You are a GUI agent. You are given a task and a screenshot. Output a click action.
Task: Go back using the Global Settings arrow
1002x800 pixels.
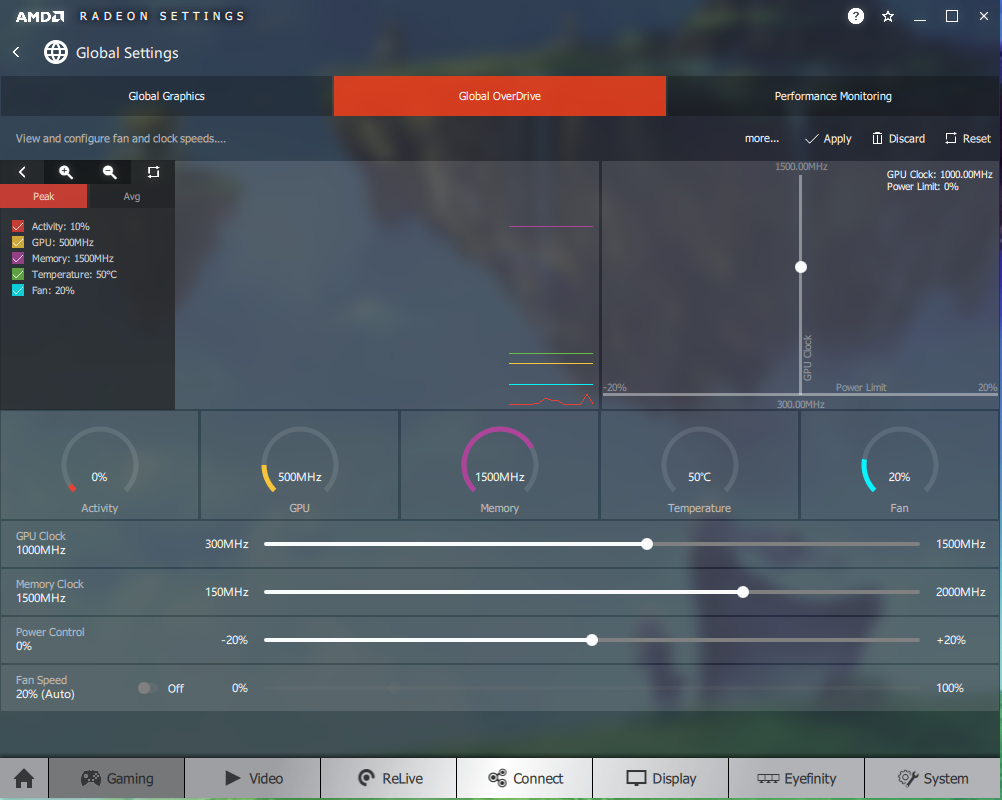coord(17,52)
